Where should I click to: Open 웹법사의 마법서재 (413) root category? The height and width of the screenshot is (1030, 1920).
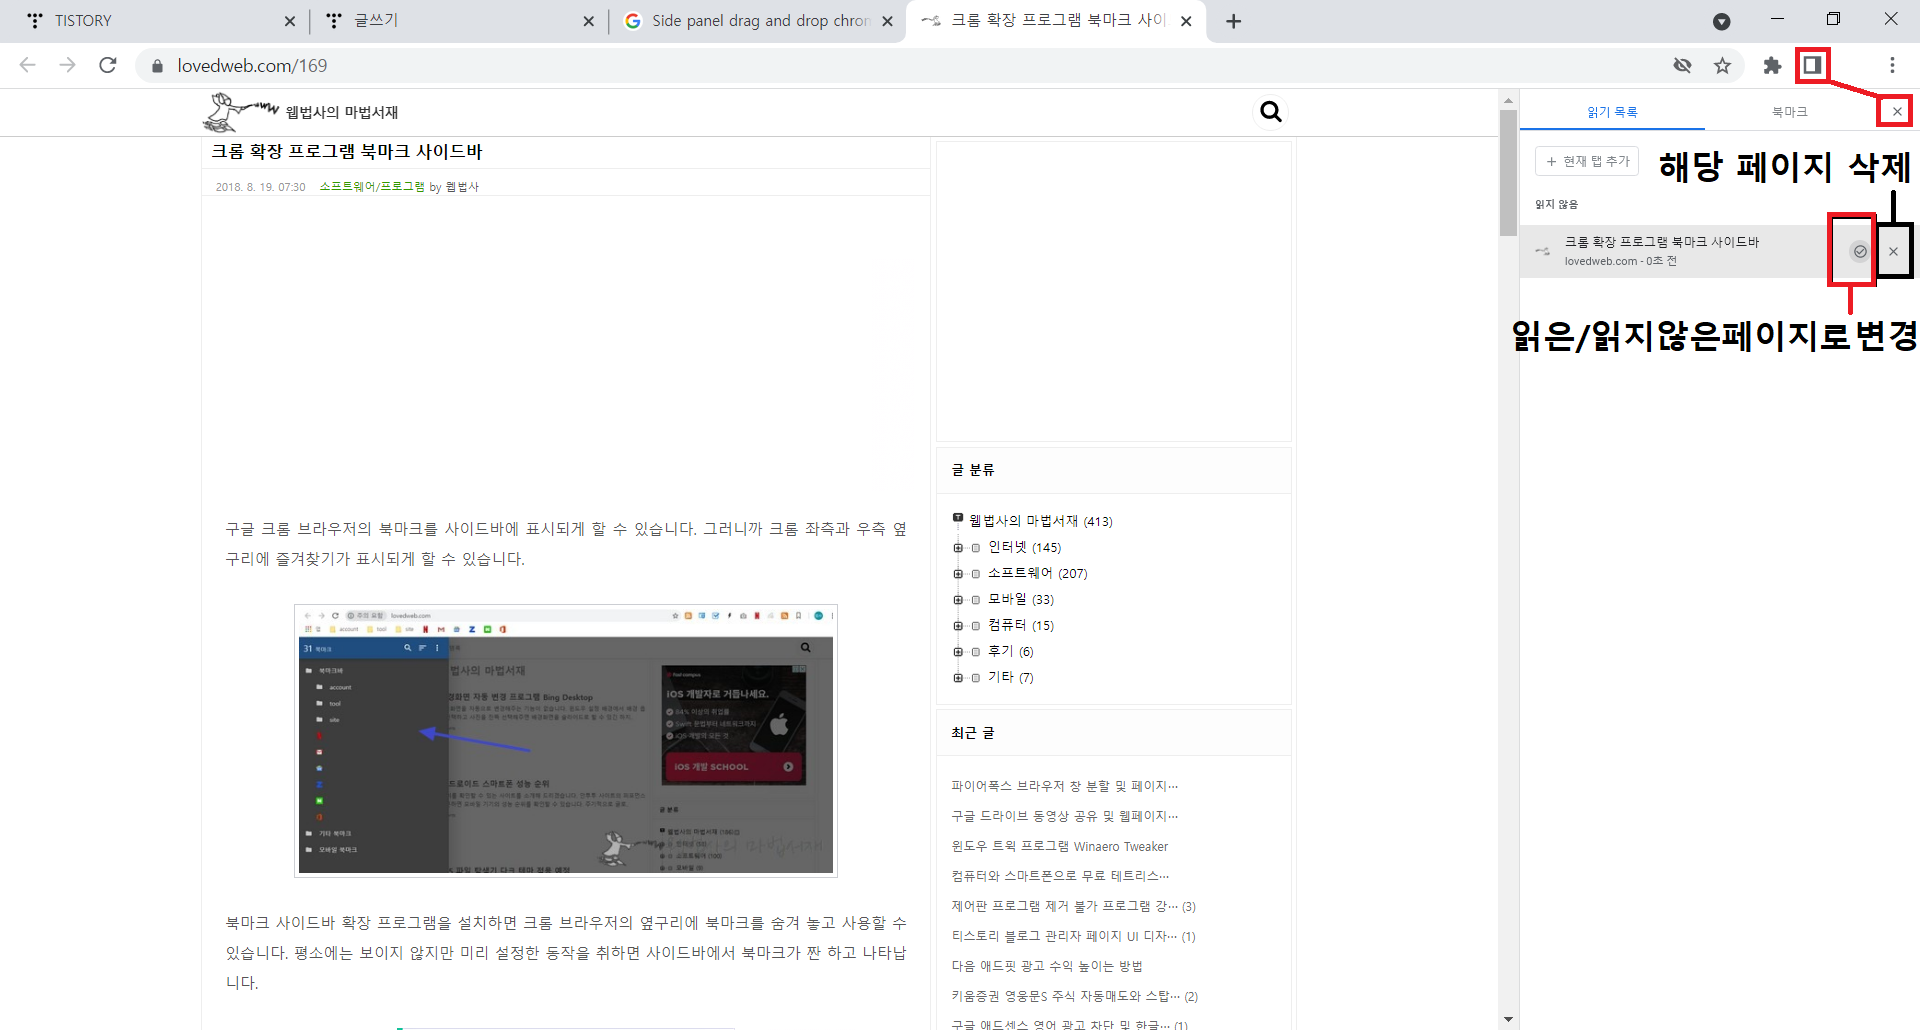pos(1040,521)
